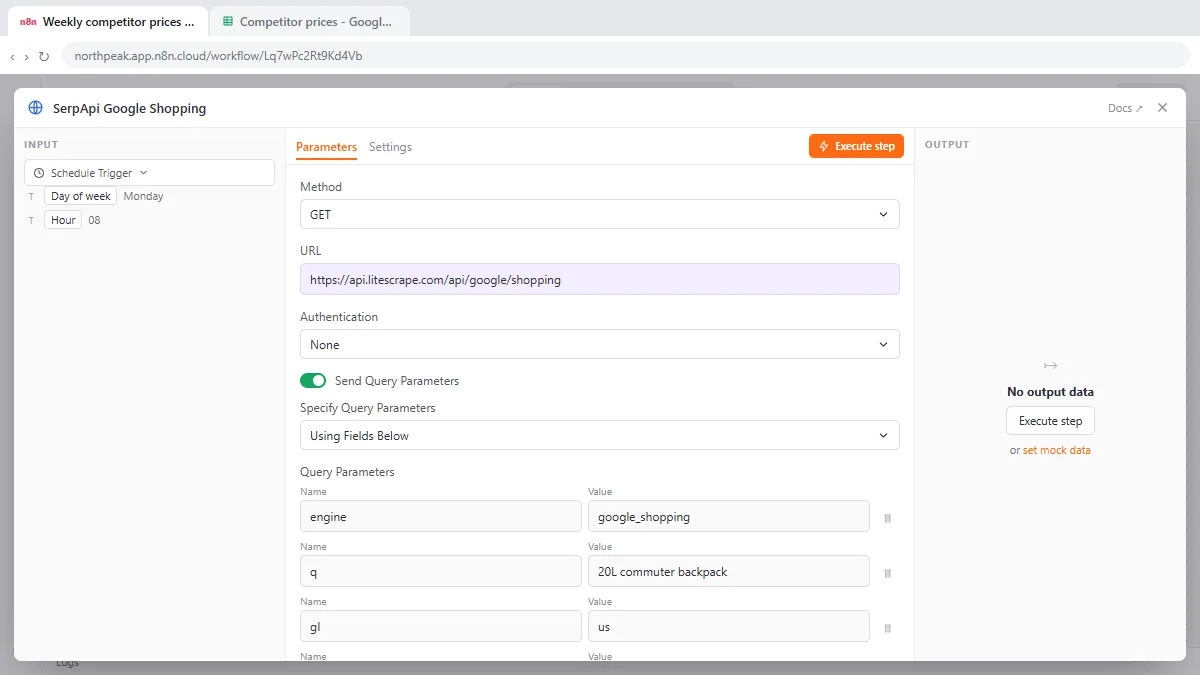Select the Parameters tab
The width and height of the screenshot is (1200, 675).
pos(326,147)
